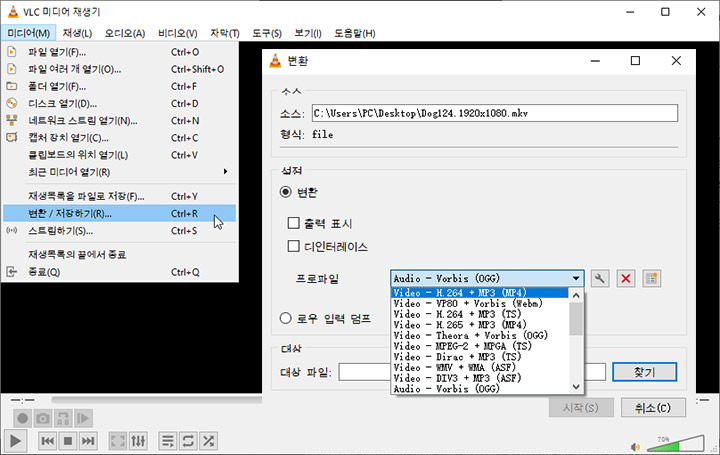Click the Open File menu icon
720x455 pixels.
tap(12, 52)
